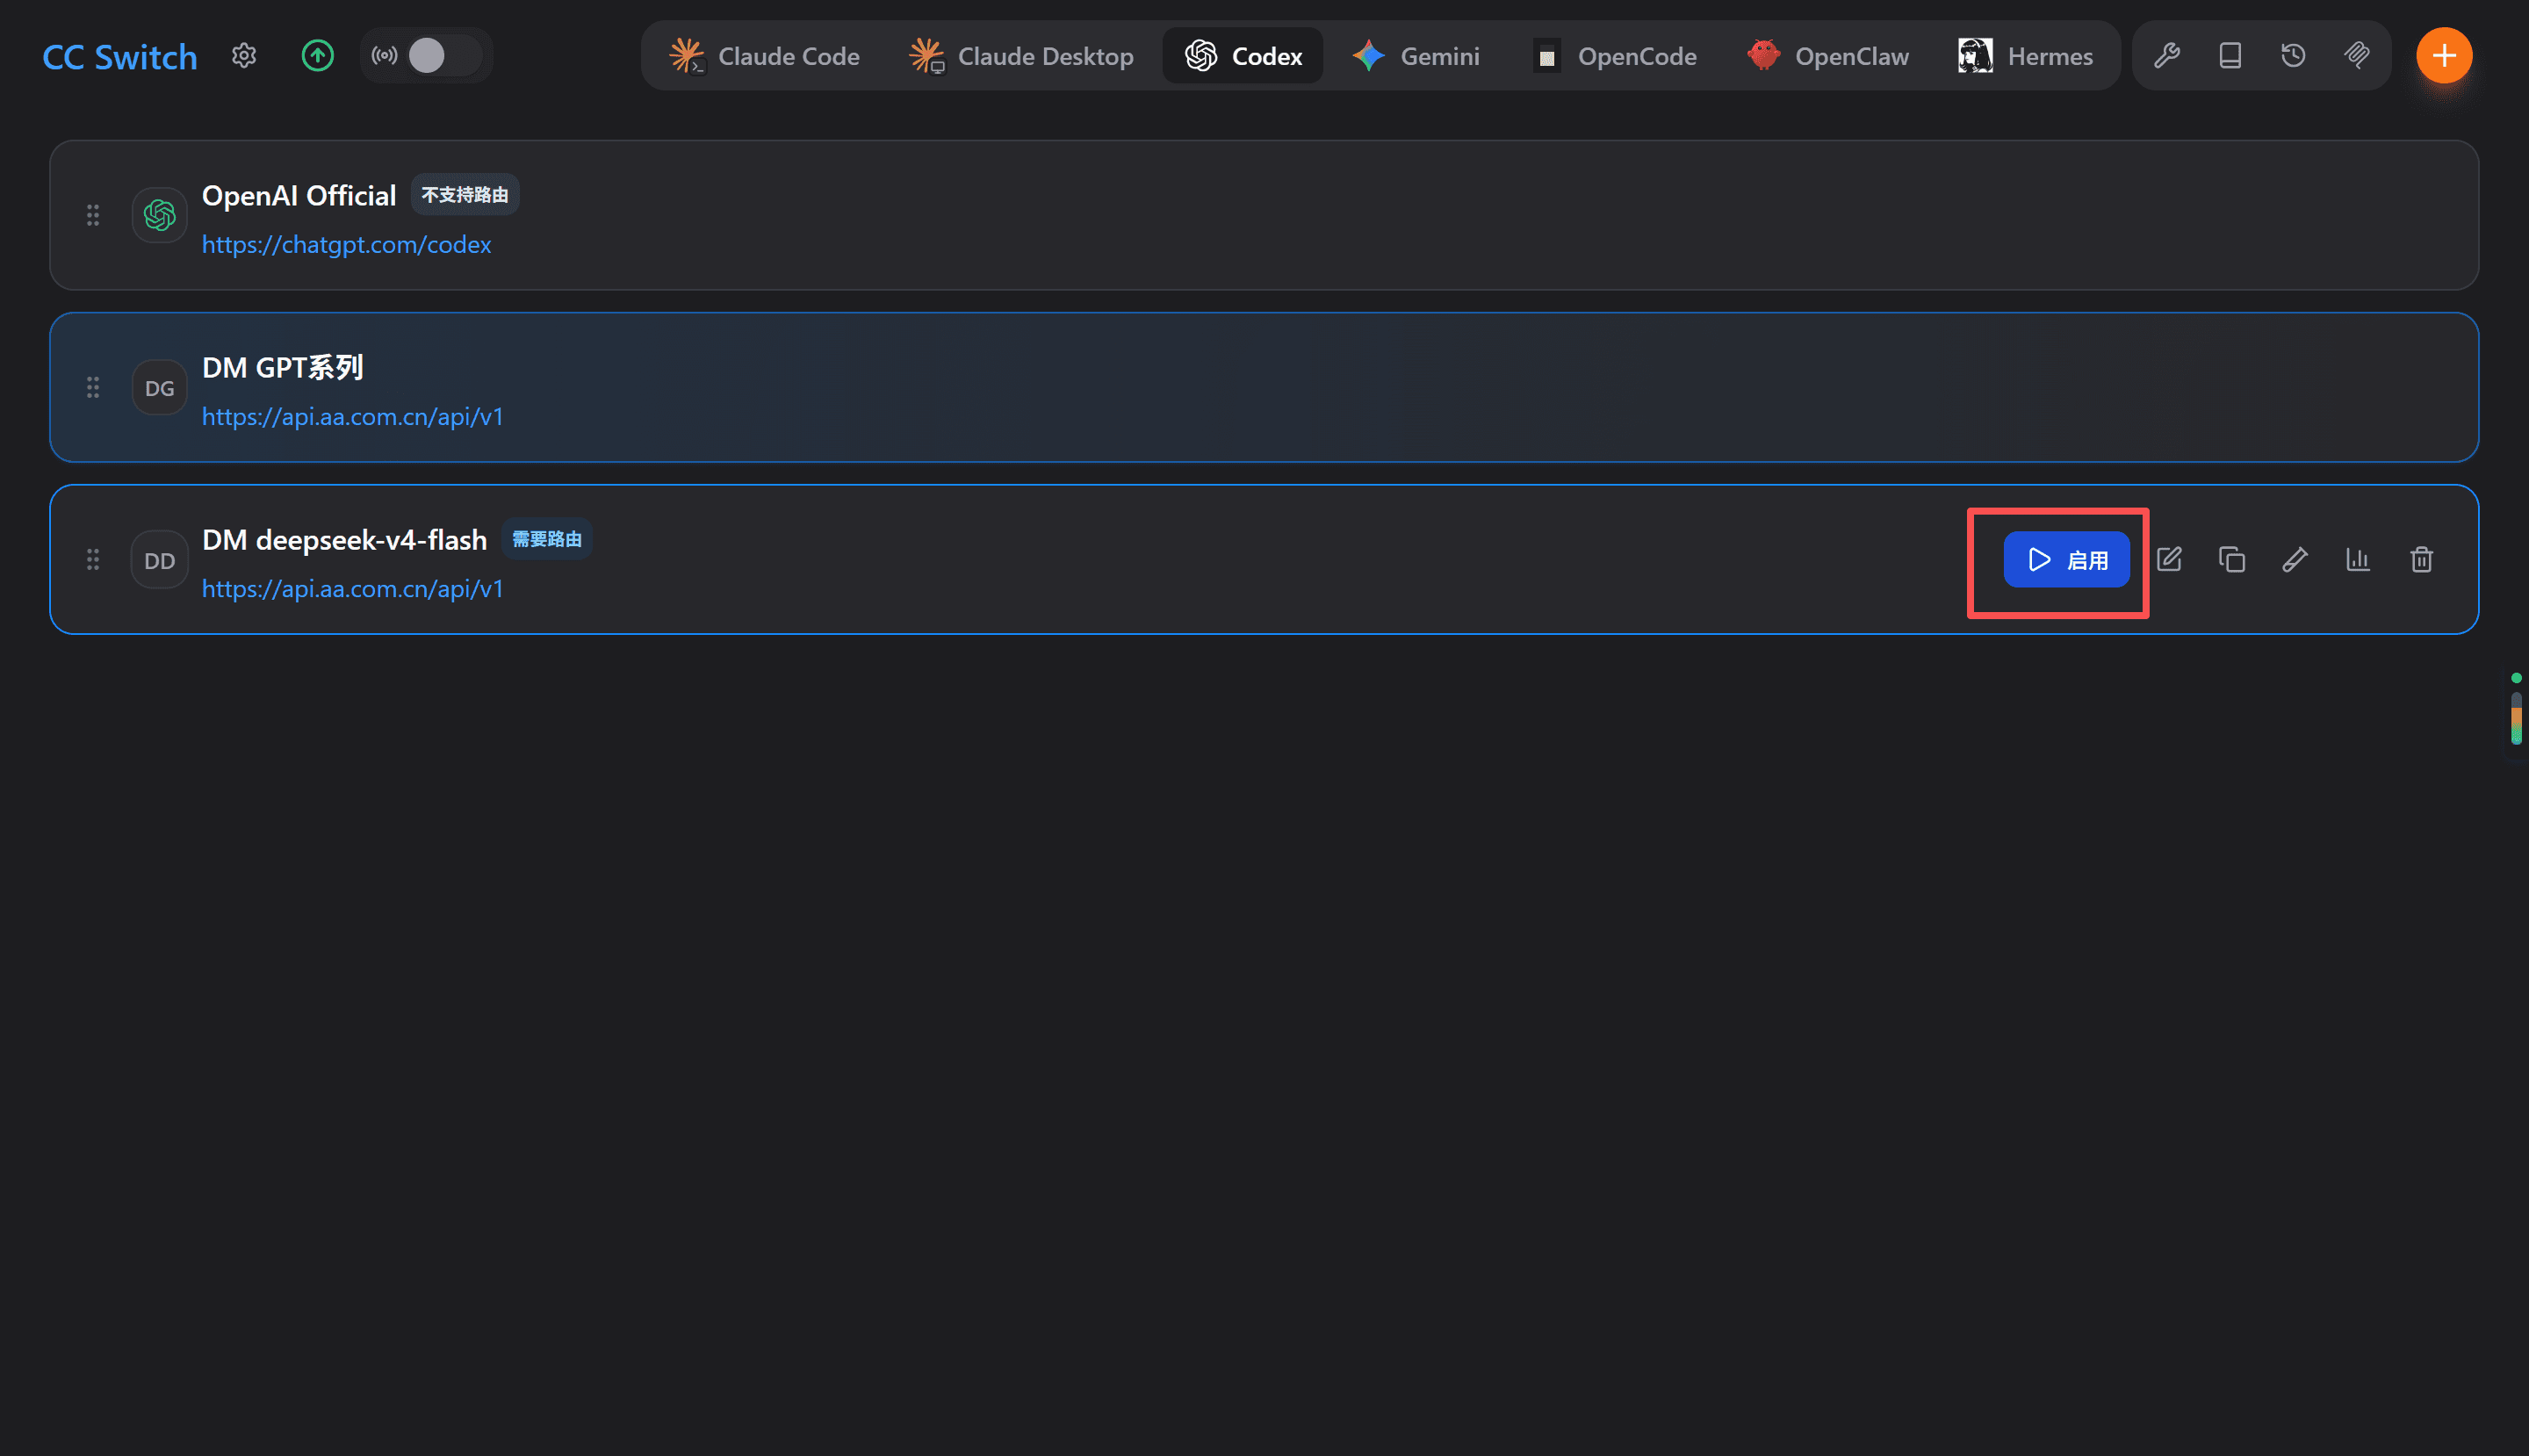Click the CC Switch title
The height and width of the screenshot is (1456, 2529).
click(120, 57)
